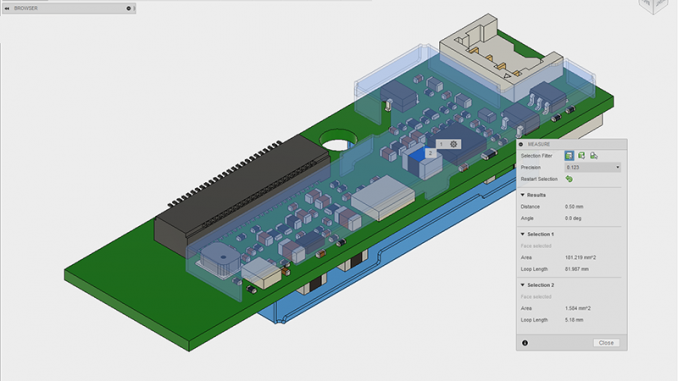The height and width of the screenshot is (381, 678).
Task: Click the green Restart Selection icon
Action: [x=569, y=179]
